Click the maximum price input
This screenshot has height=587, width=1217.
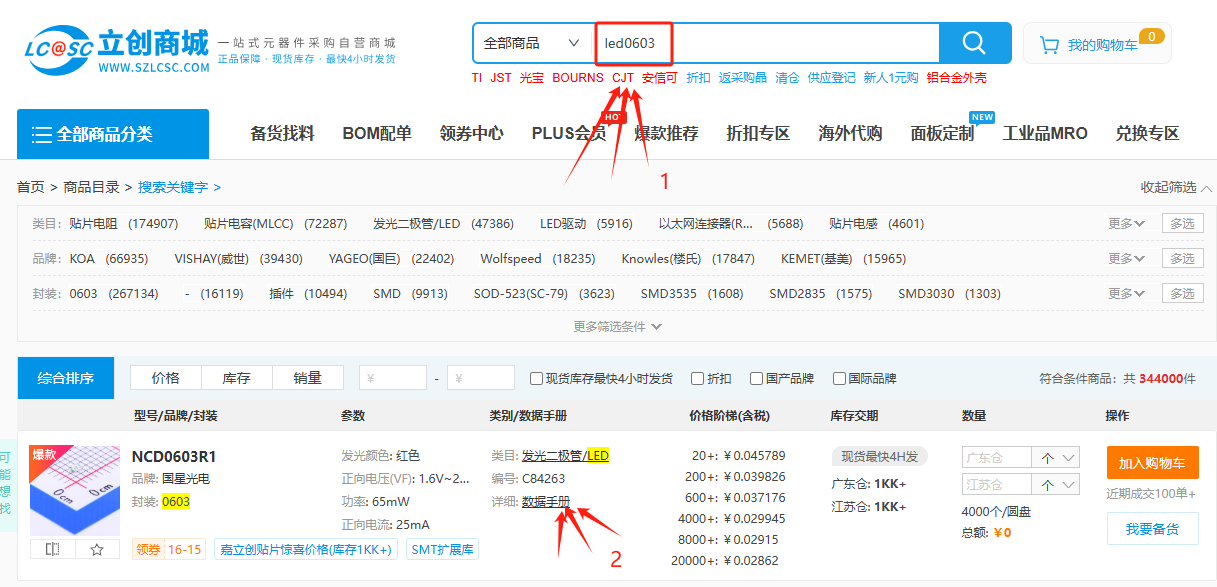click(481, 378)
